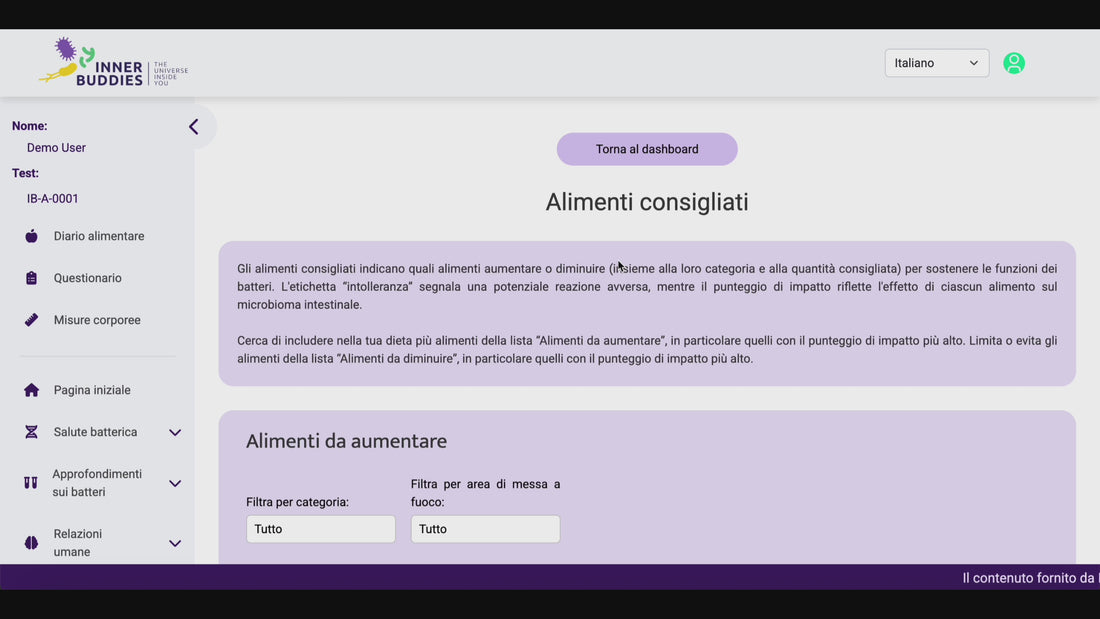Click the apple icon for Diario alimentare
This screenshot has height=619, width=1100.
pos(31,236)
